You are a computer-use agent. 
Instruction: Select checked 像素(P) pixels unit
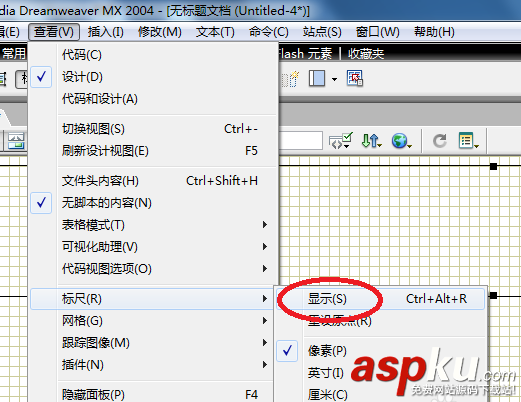380,351
